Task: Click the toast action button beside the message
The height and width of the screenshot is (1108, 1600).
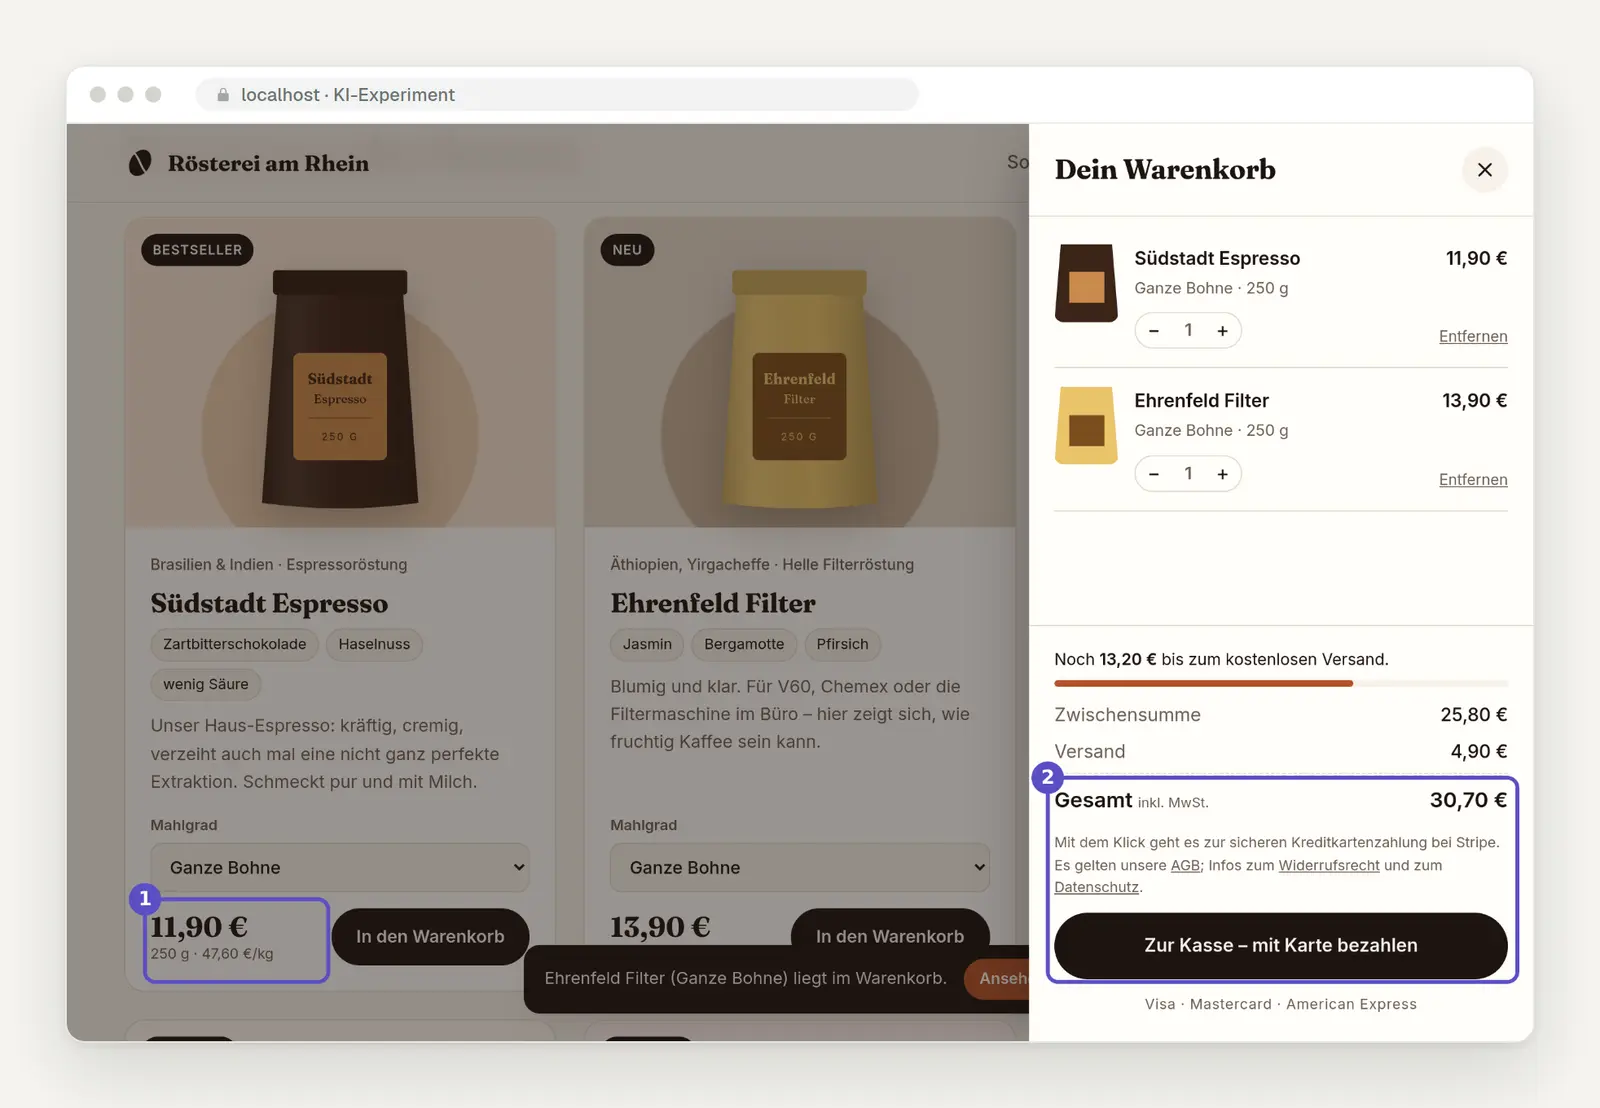Action: tap(997, 979)
